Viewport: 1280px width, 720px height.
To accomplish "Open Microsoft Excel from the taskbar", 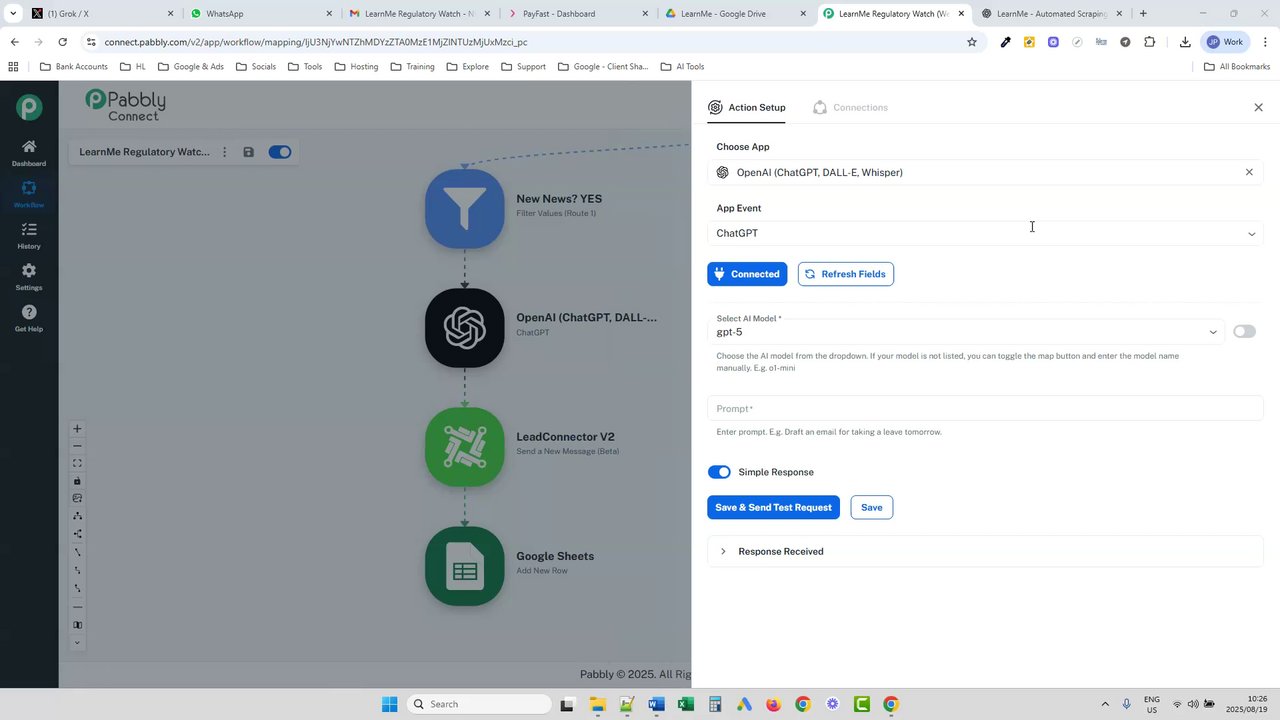I will [x=685, y=704].
